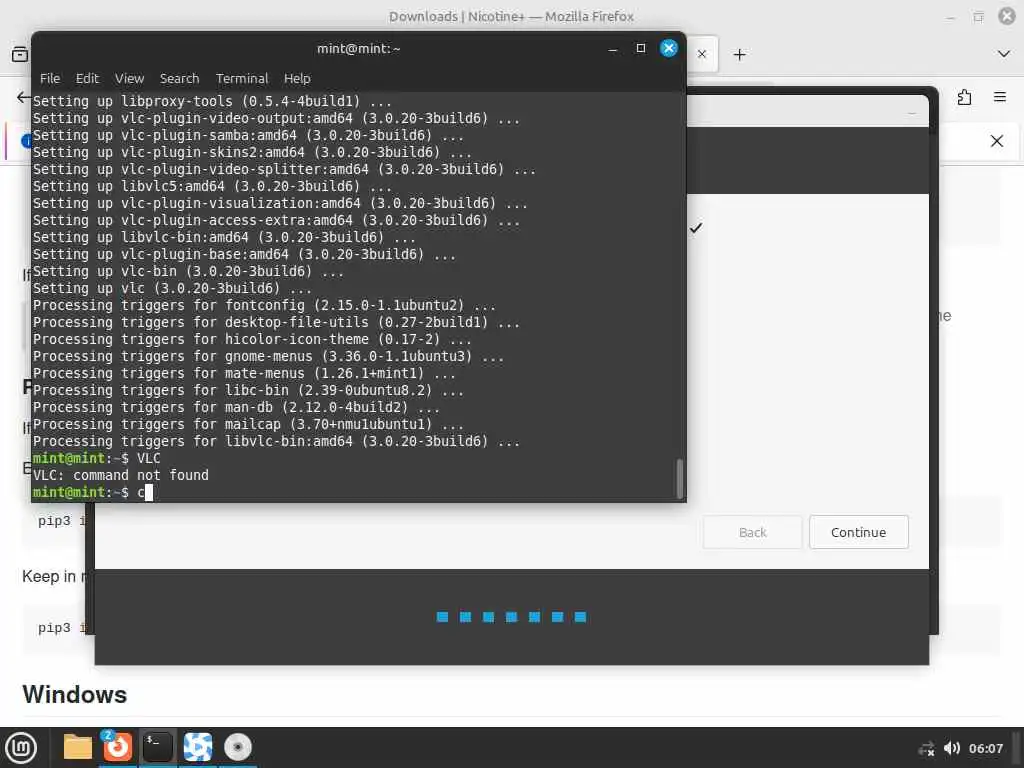Click the Firefox back arrow

(23, 97)
